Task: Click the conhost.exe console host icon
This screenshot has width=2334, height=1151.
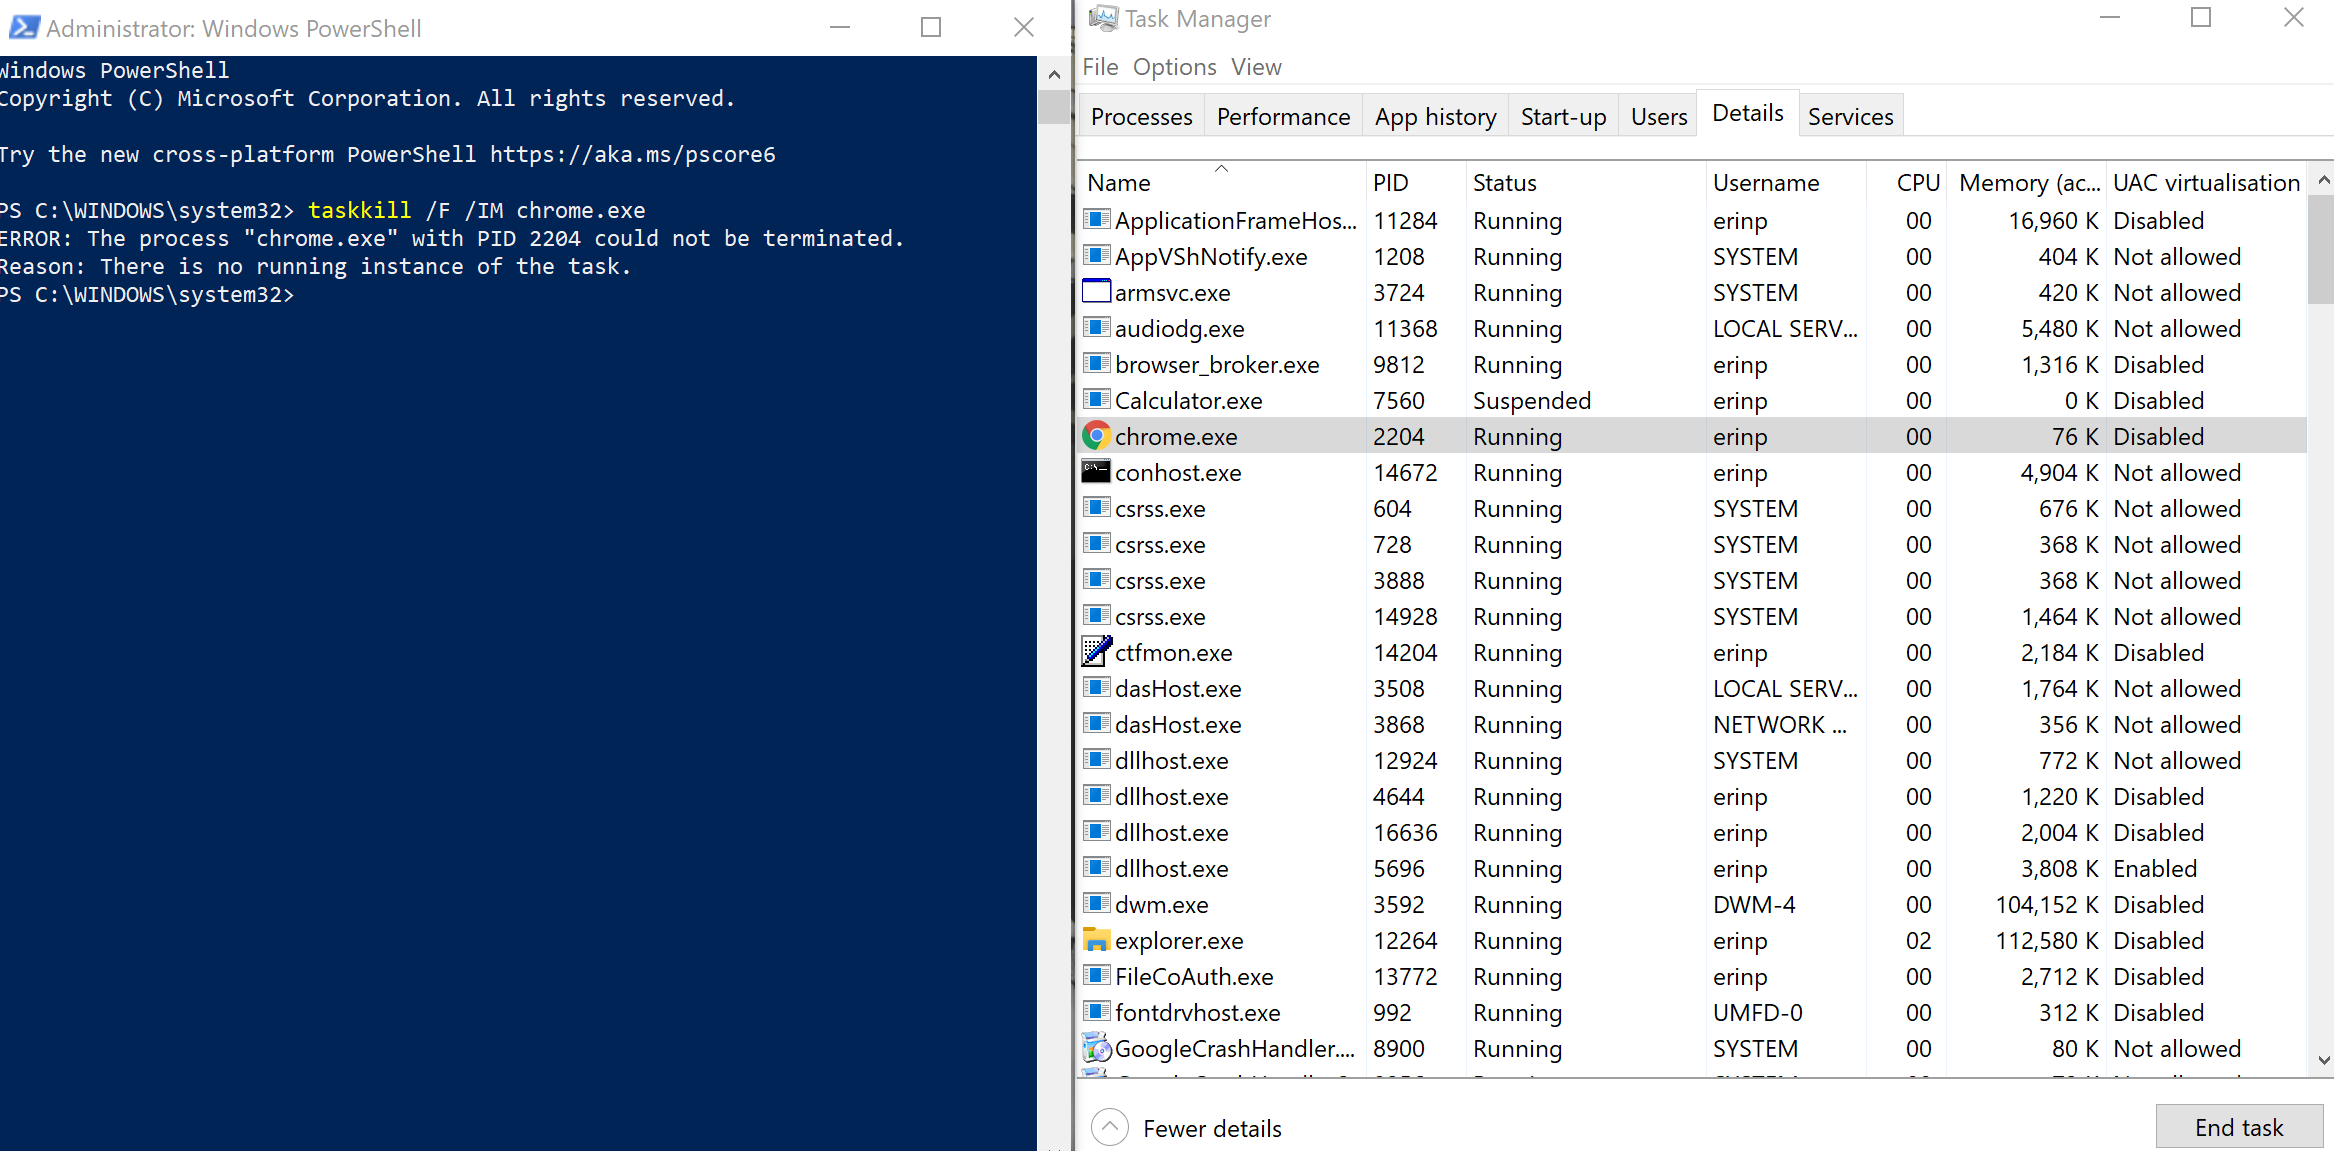Action: (1097, 472)
